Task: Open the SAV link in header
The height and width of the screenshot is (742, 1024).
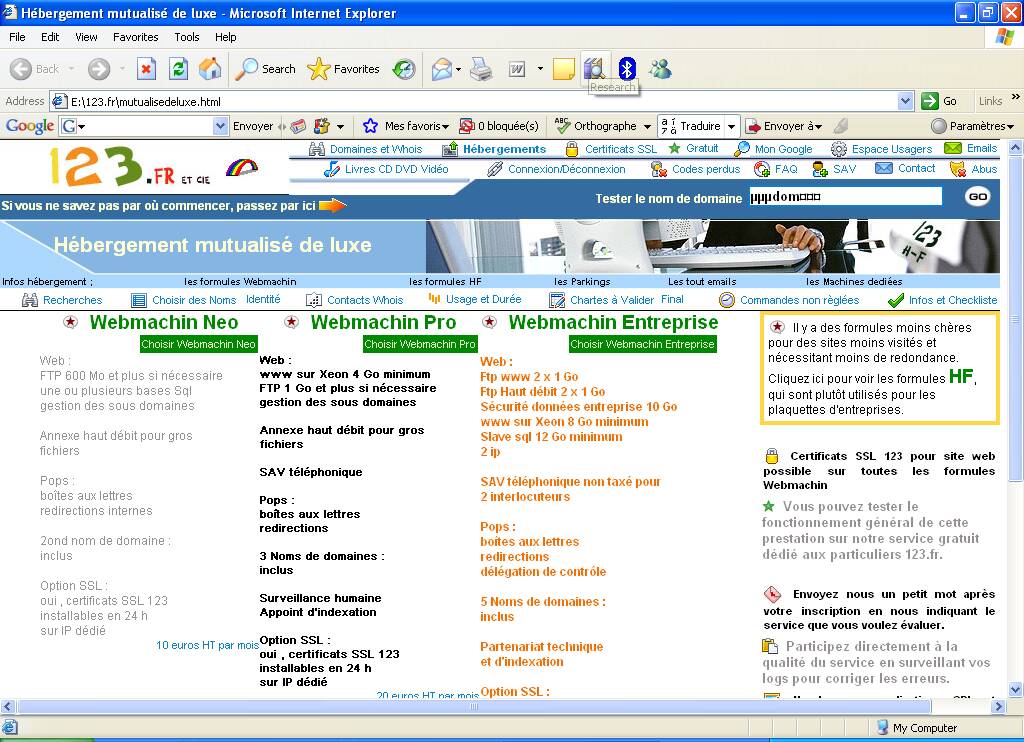Action: coord(844,169)
